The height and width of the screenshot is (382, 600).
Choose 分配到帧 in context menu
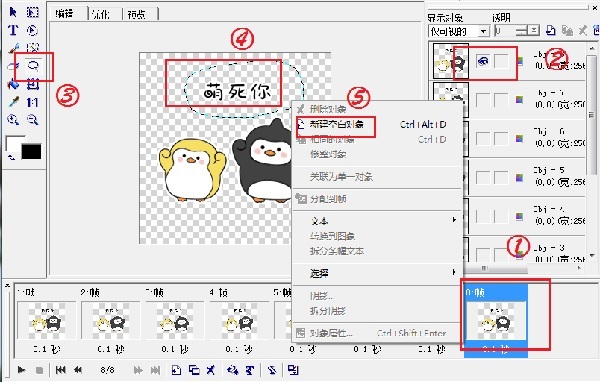(378, 199)
